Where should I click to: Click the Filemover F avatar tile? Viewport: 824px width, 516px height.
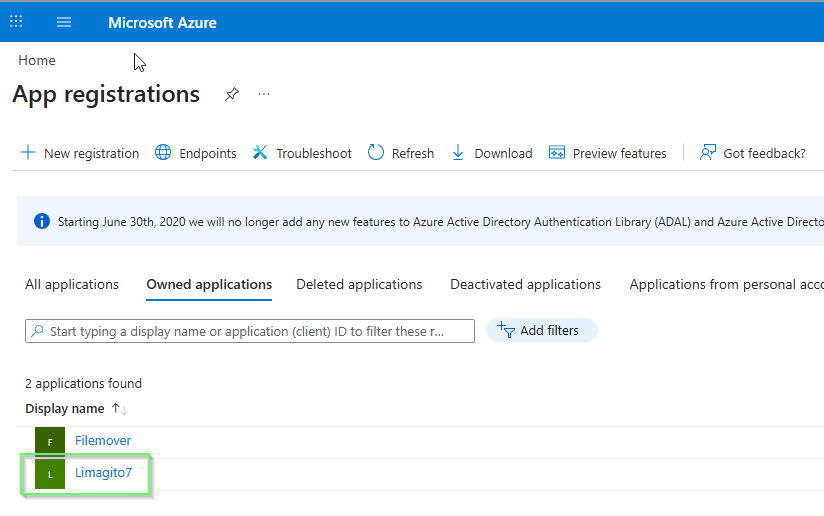pos(50,442)
